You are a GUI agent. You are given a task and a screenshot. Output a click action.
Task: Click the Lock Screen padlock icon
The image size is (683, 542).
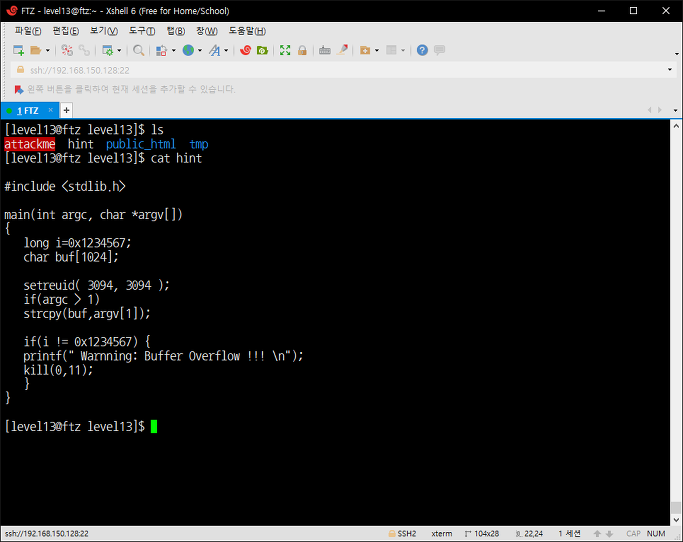pos(302,51)
